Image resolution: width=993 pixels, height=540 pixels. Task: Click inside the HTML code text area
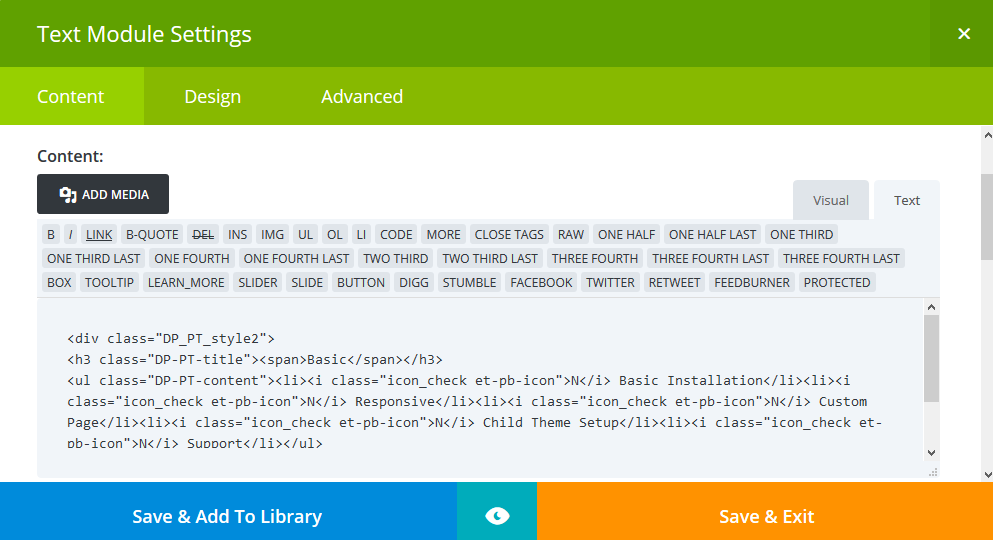[x=480, y=387]
